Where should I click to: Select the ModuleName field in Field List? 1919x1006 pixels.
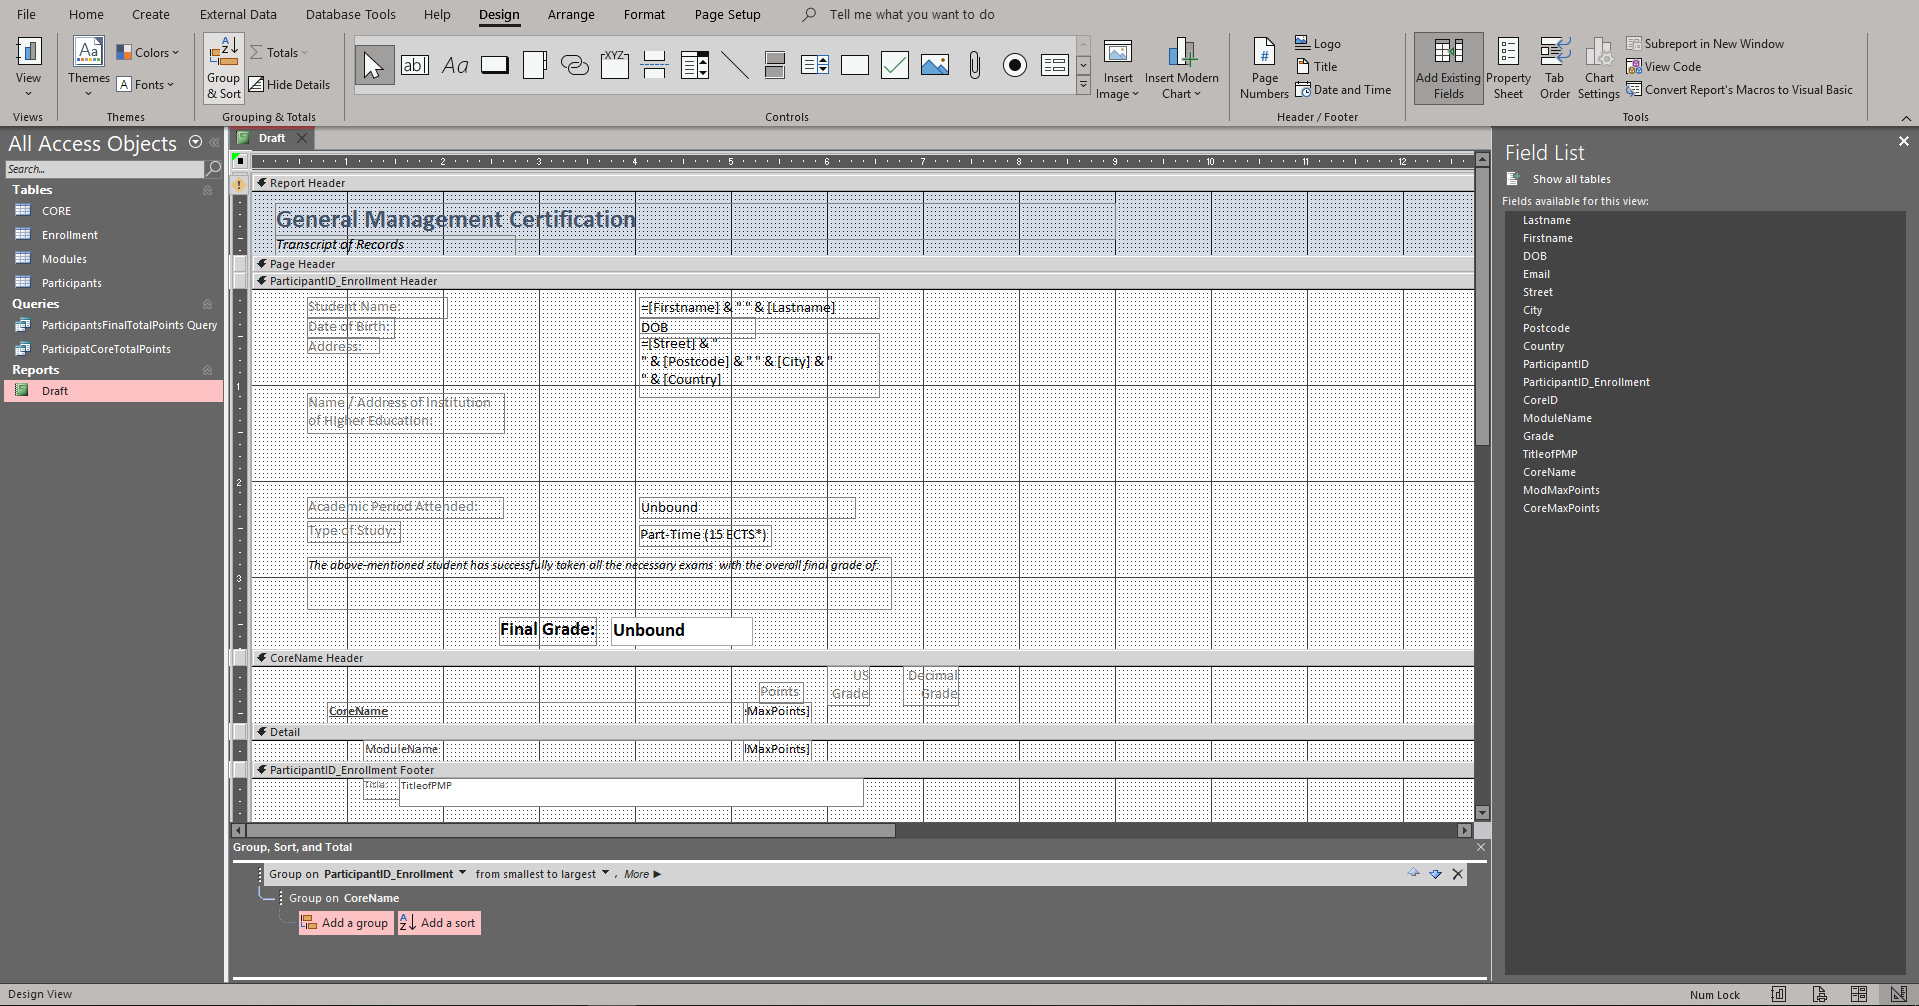pyautogui.click(x=1557, y=418)
